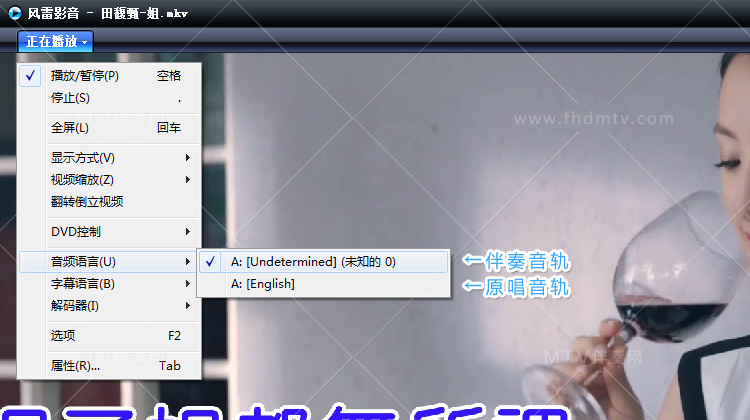Expand the 解码器(I) submenu

point(109,306)
